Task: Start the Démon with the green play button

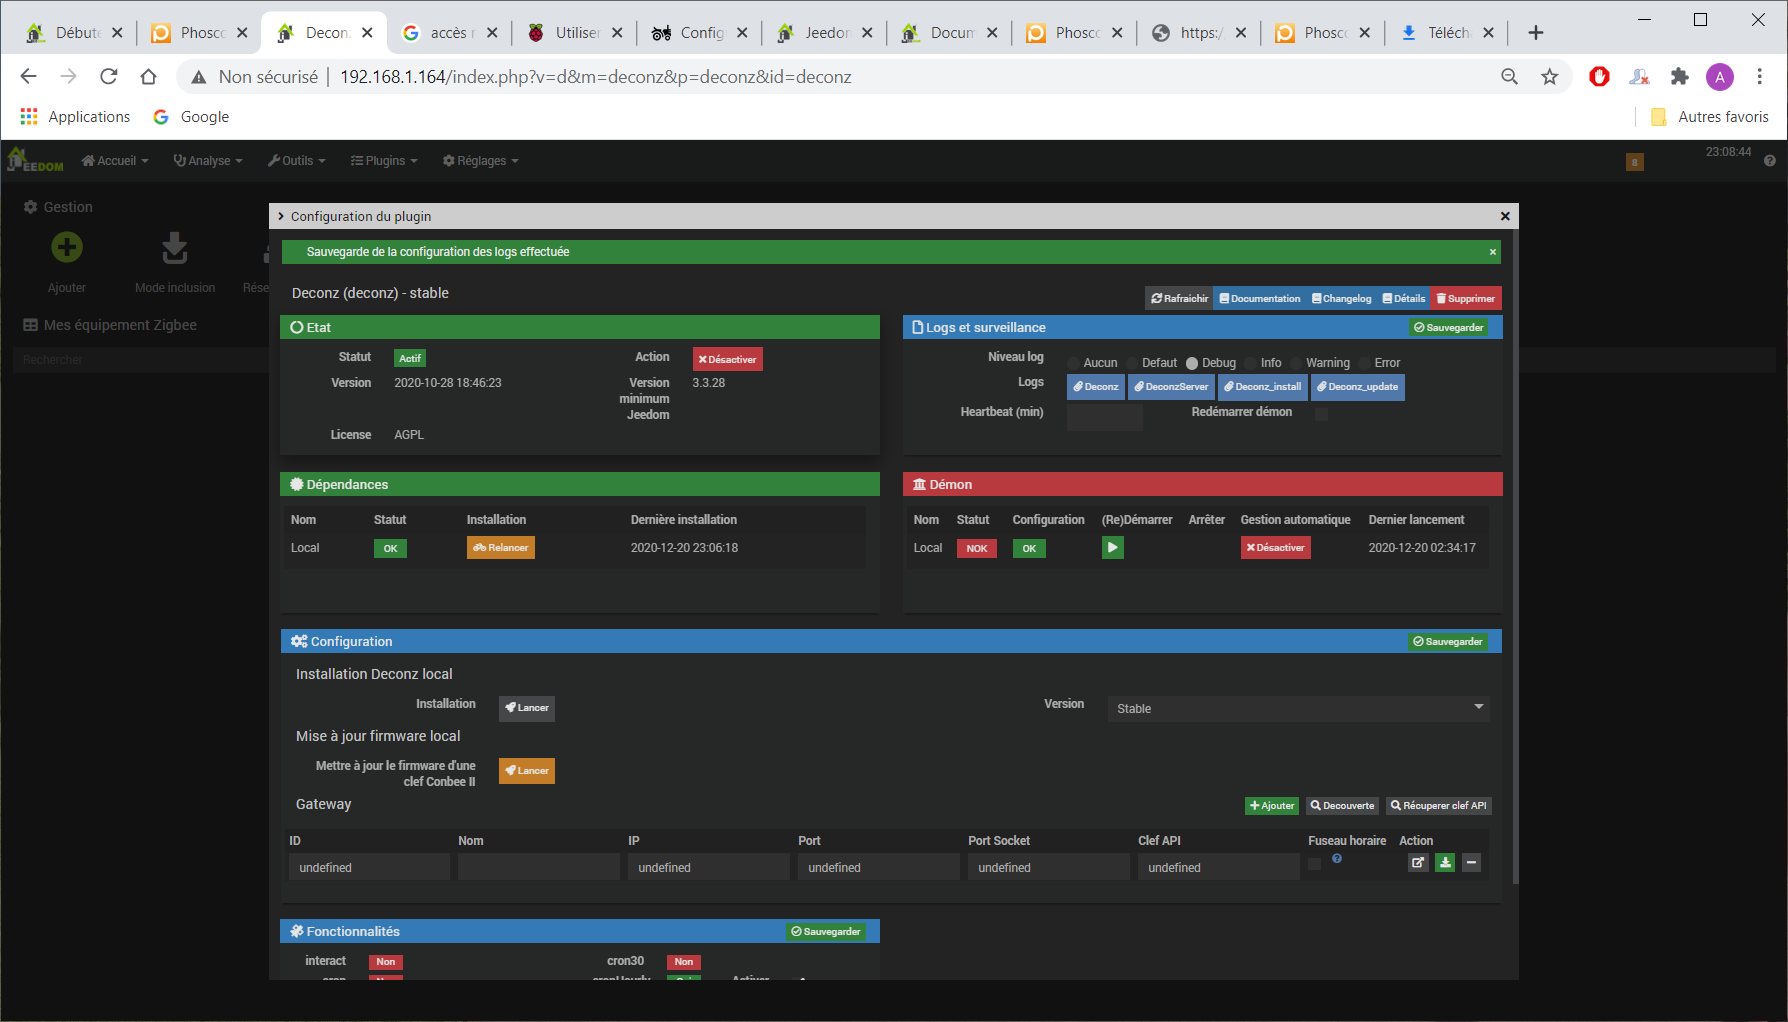Action: point(1112,547)
